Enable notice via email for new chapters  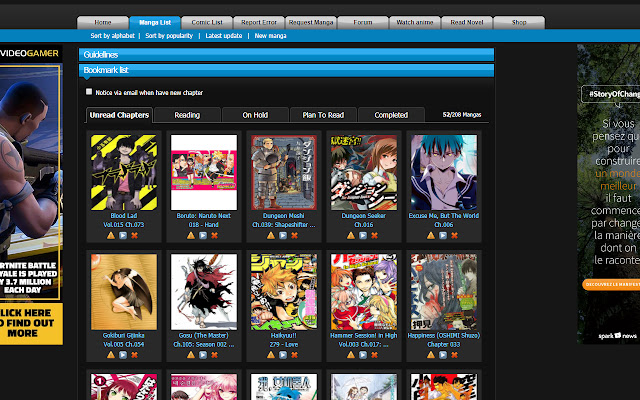(x=89, y=92)
